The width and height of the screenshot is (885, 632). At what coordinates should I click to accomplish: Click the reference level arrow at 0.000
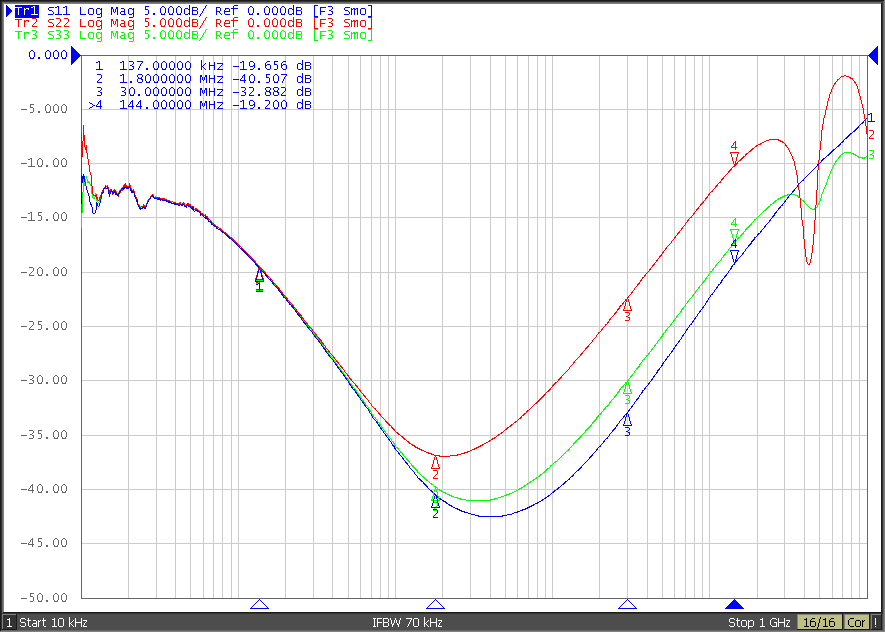[76, 55]
